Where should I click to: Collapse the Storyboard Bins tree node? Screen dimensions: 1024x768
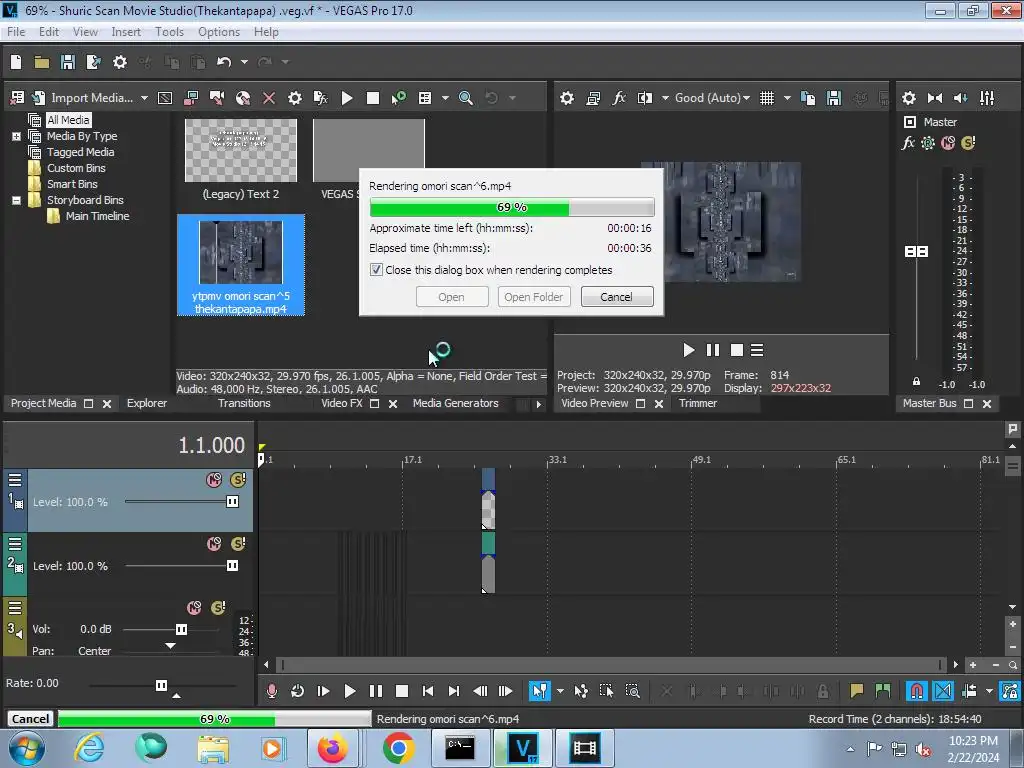pyautogui.click(x=16, y=200)
